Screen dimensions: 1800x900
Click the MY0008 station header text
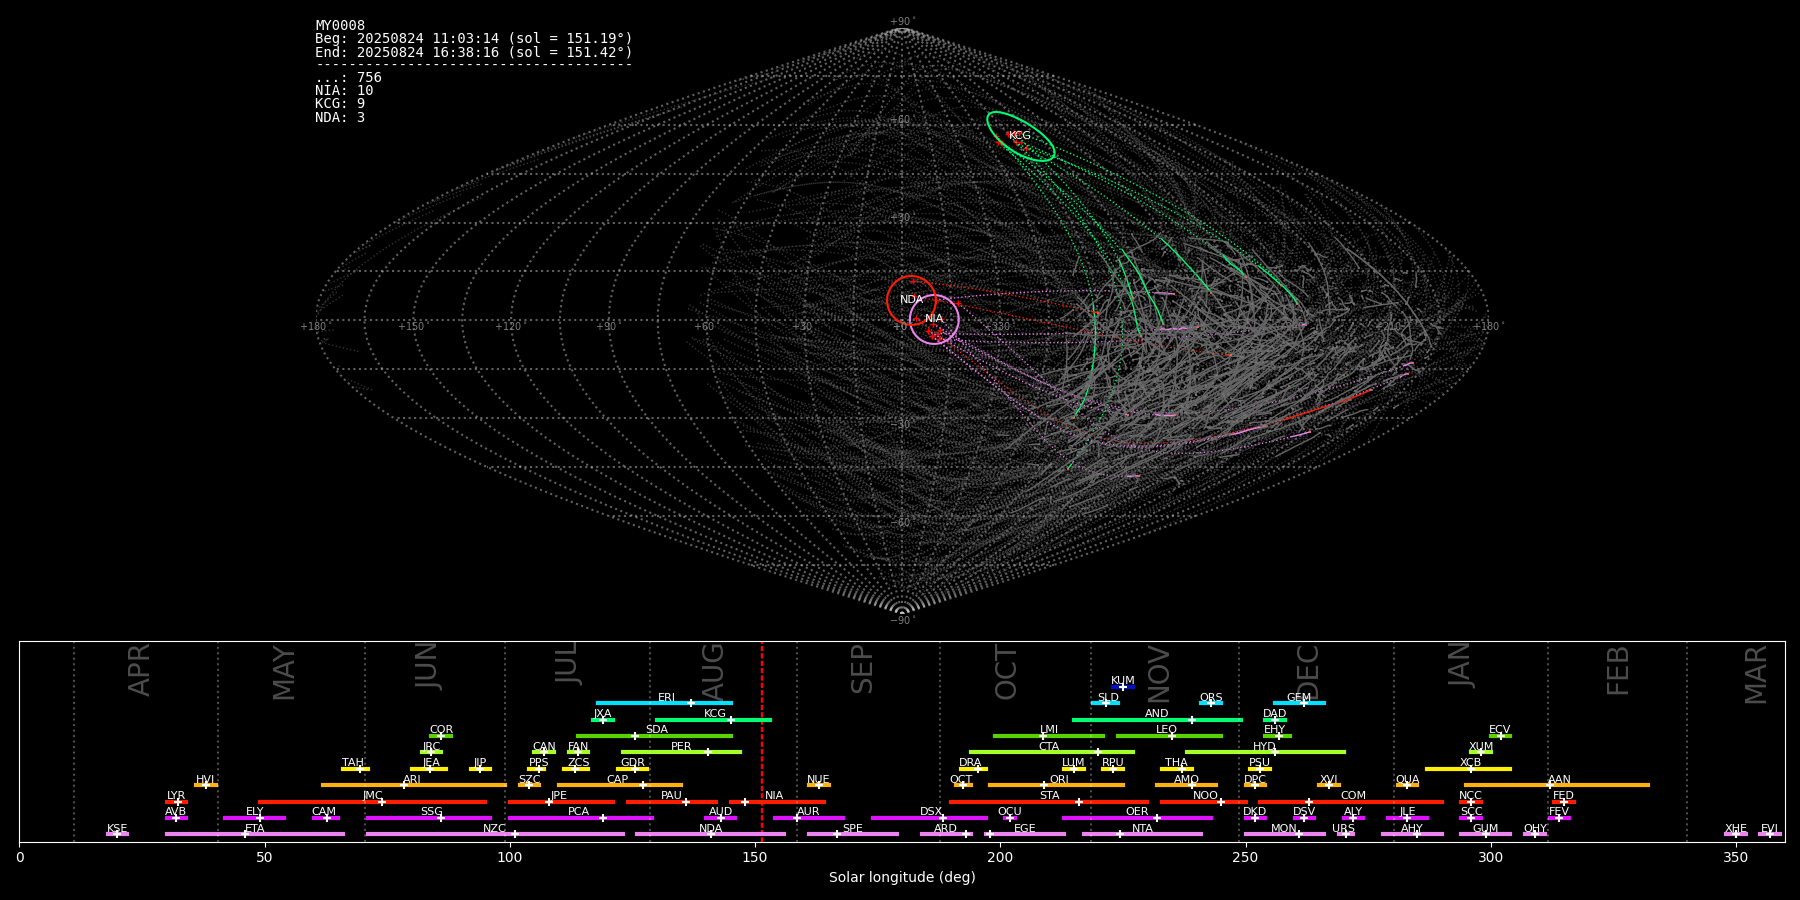340,26
